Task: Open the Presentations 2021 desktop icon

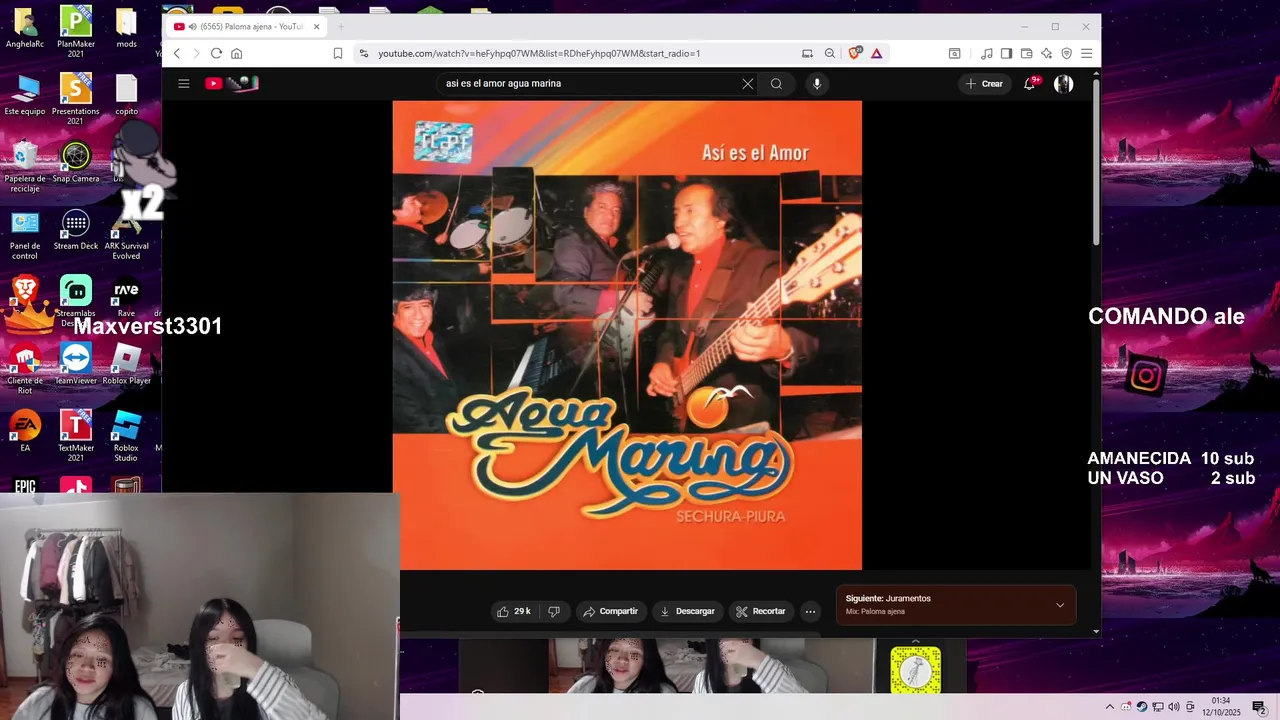Action: coord(76,99)
